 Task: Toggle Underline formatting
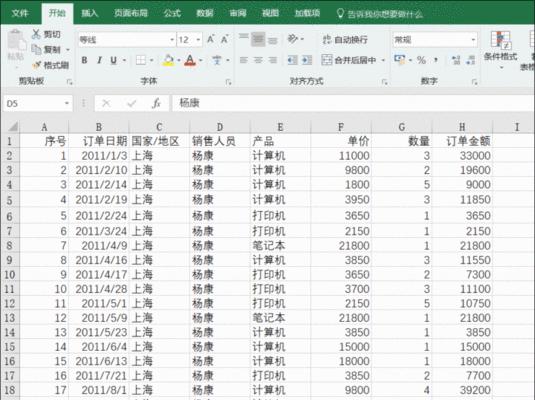point(114,60)
